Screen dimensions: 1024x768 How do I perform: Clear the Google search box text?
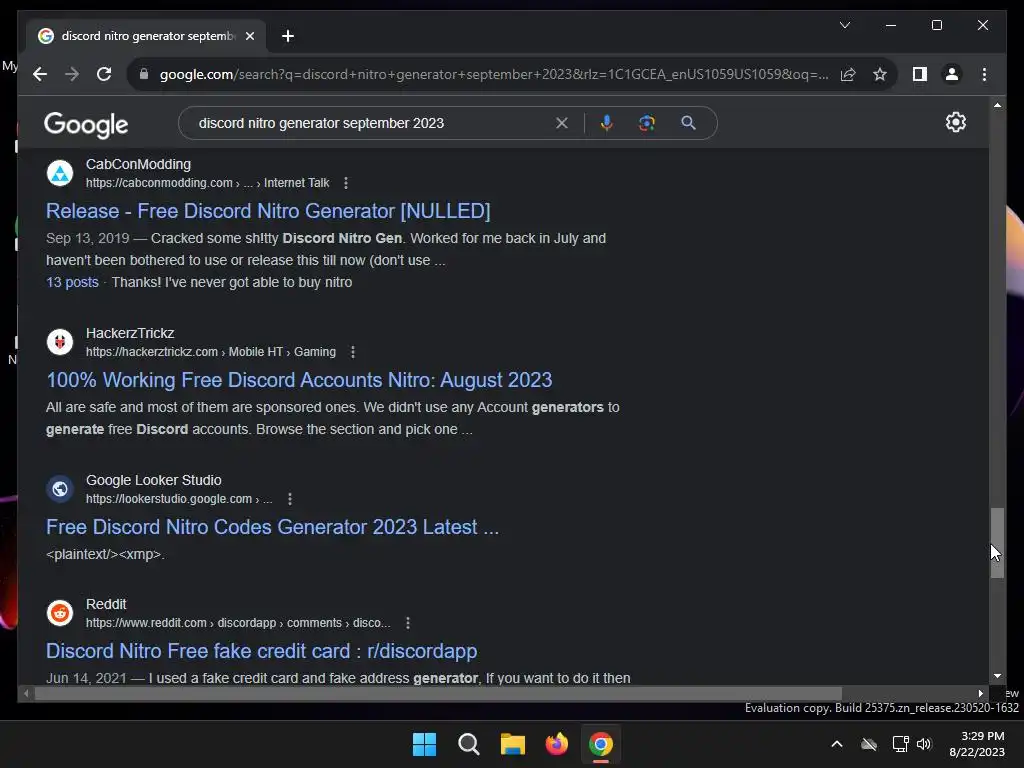click(561, 123)
